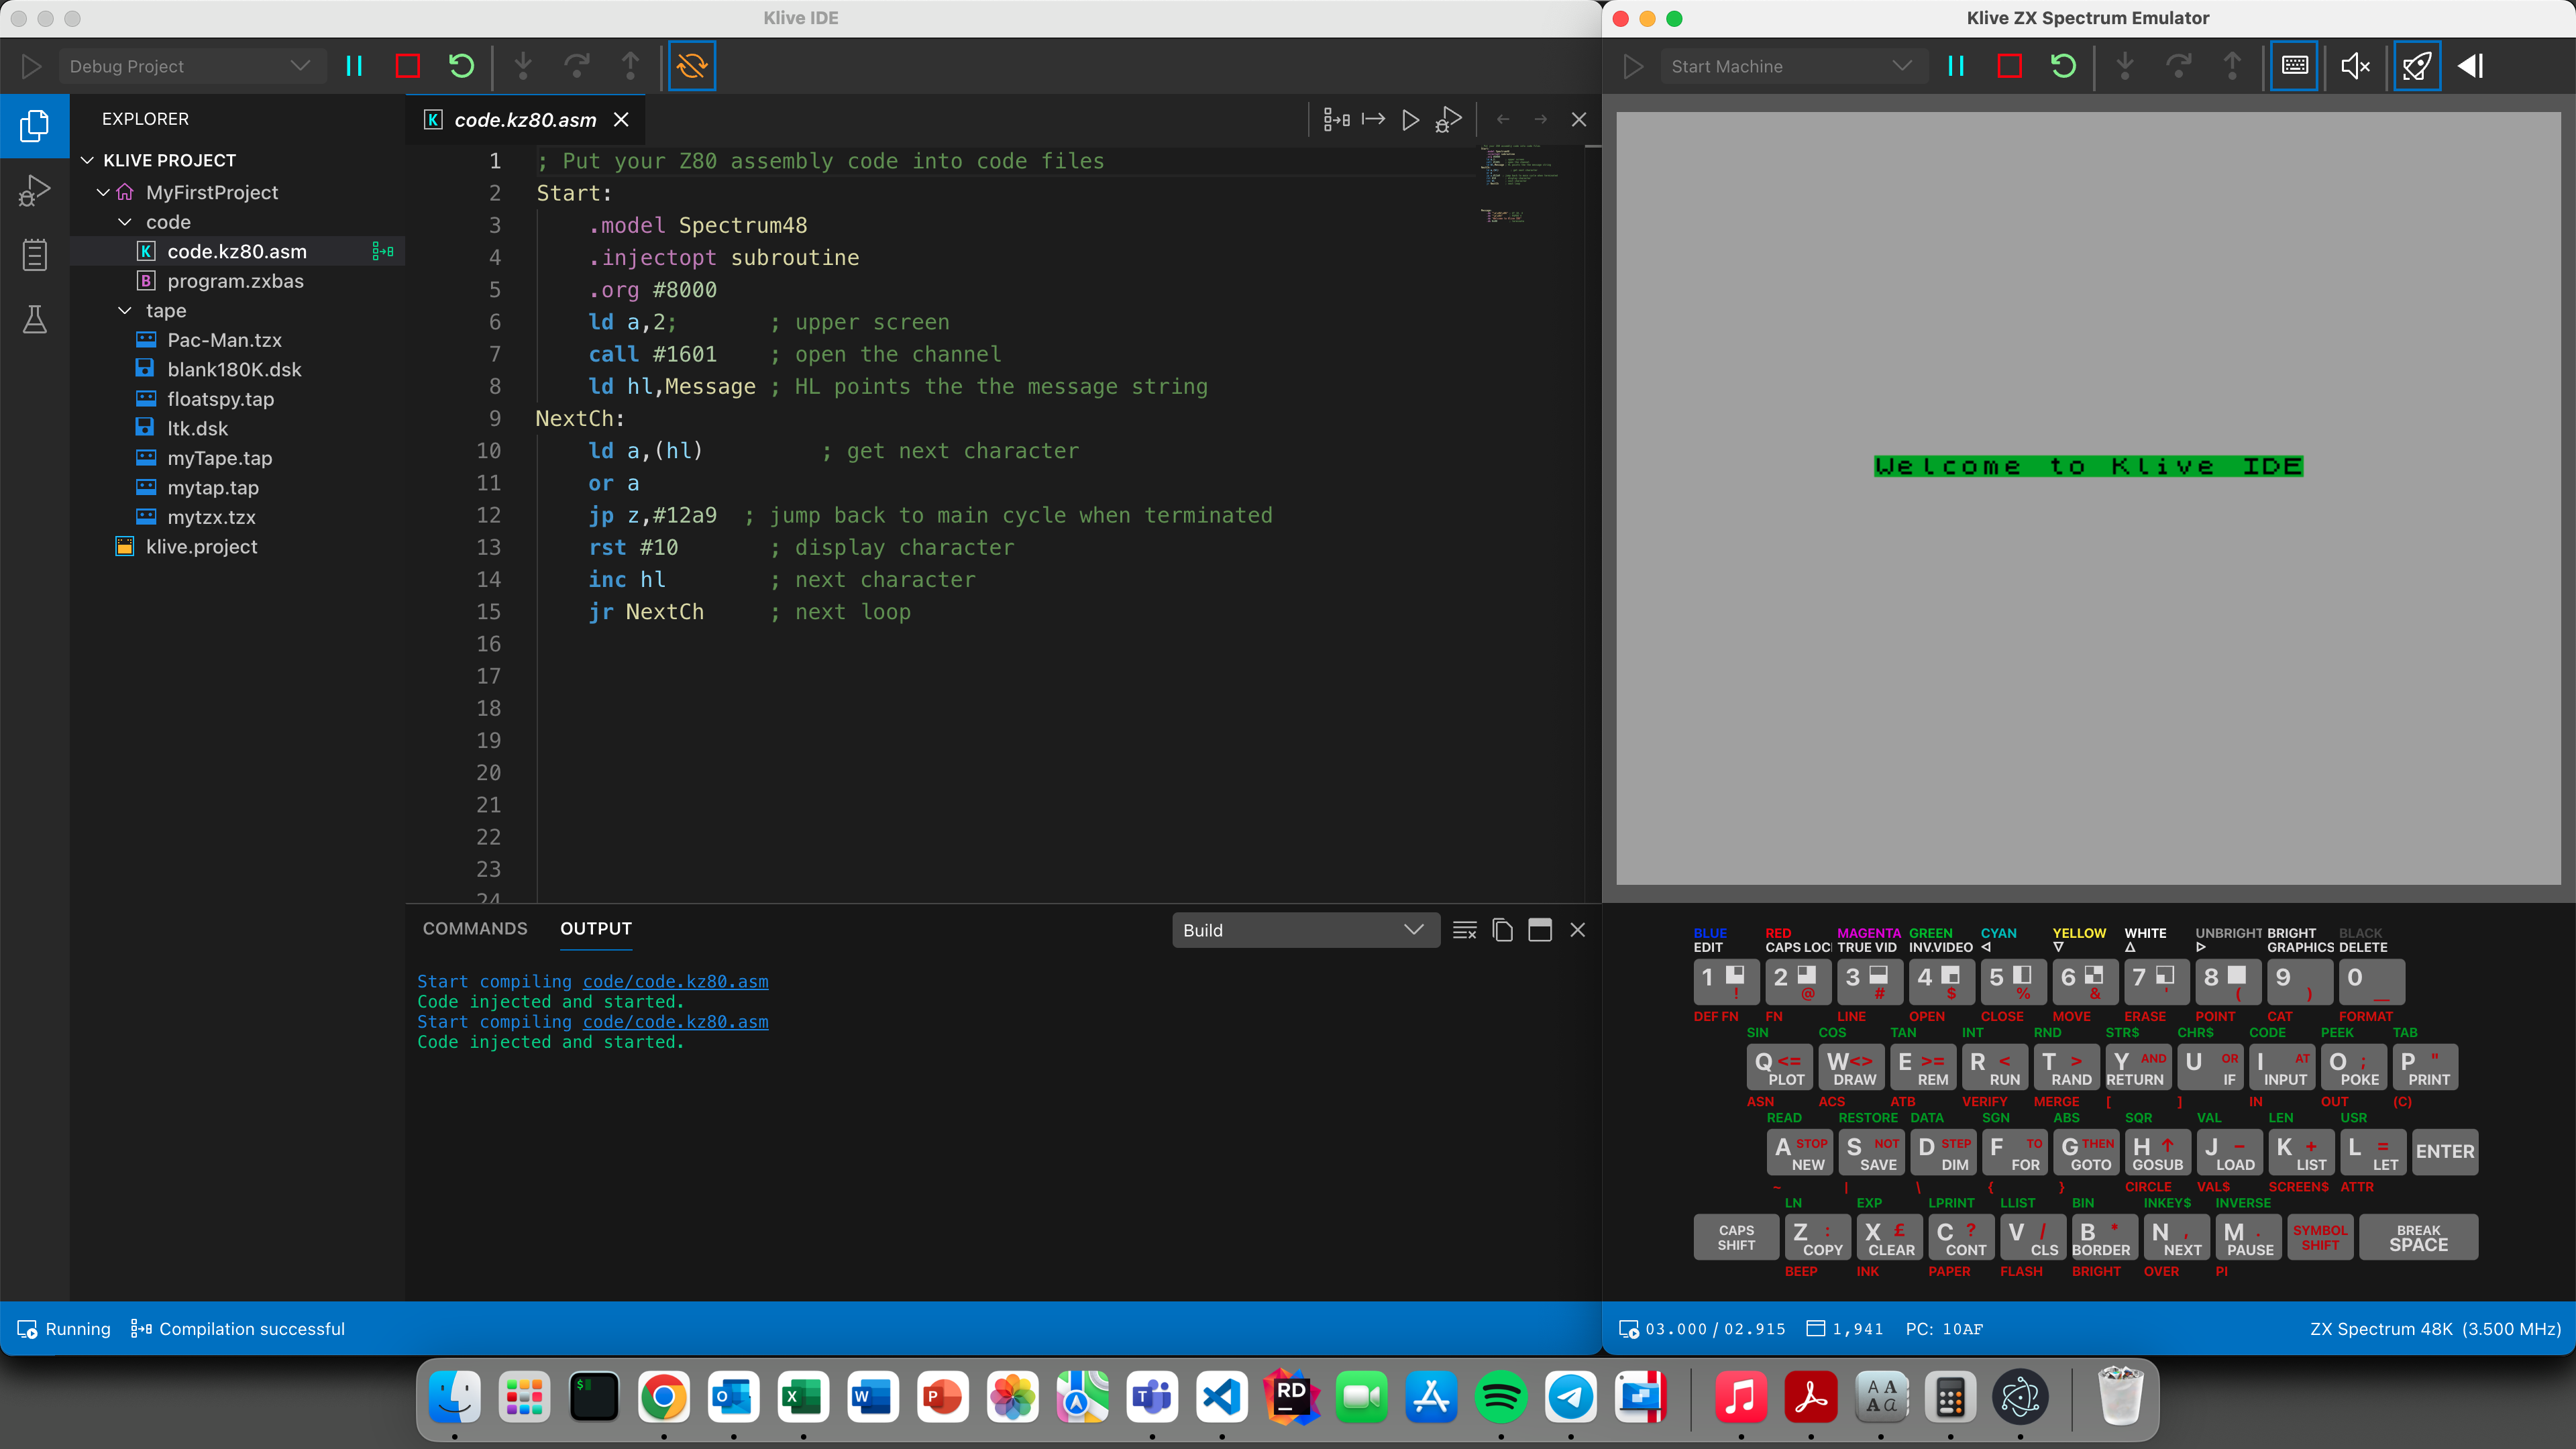This screenshot has height=1449, width=2576.
Task: Click the BREAK SPACE key on the Spectrum keyboard
Action: (x=2418, y=1237)
